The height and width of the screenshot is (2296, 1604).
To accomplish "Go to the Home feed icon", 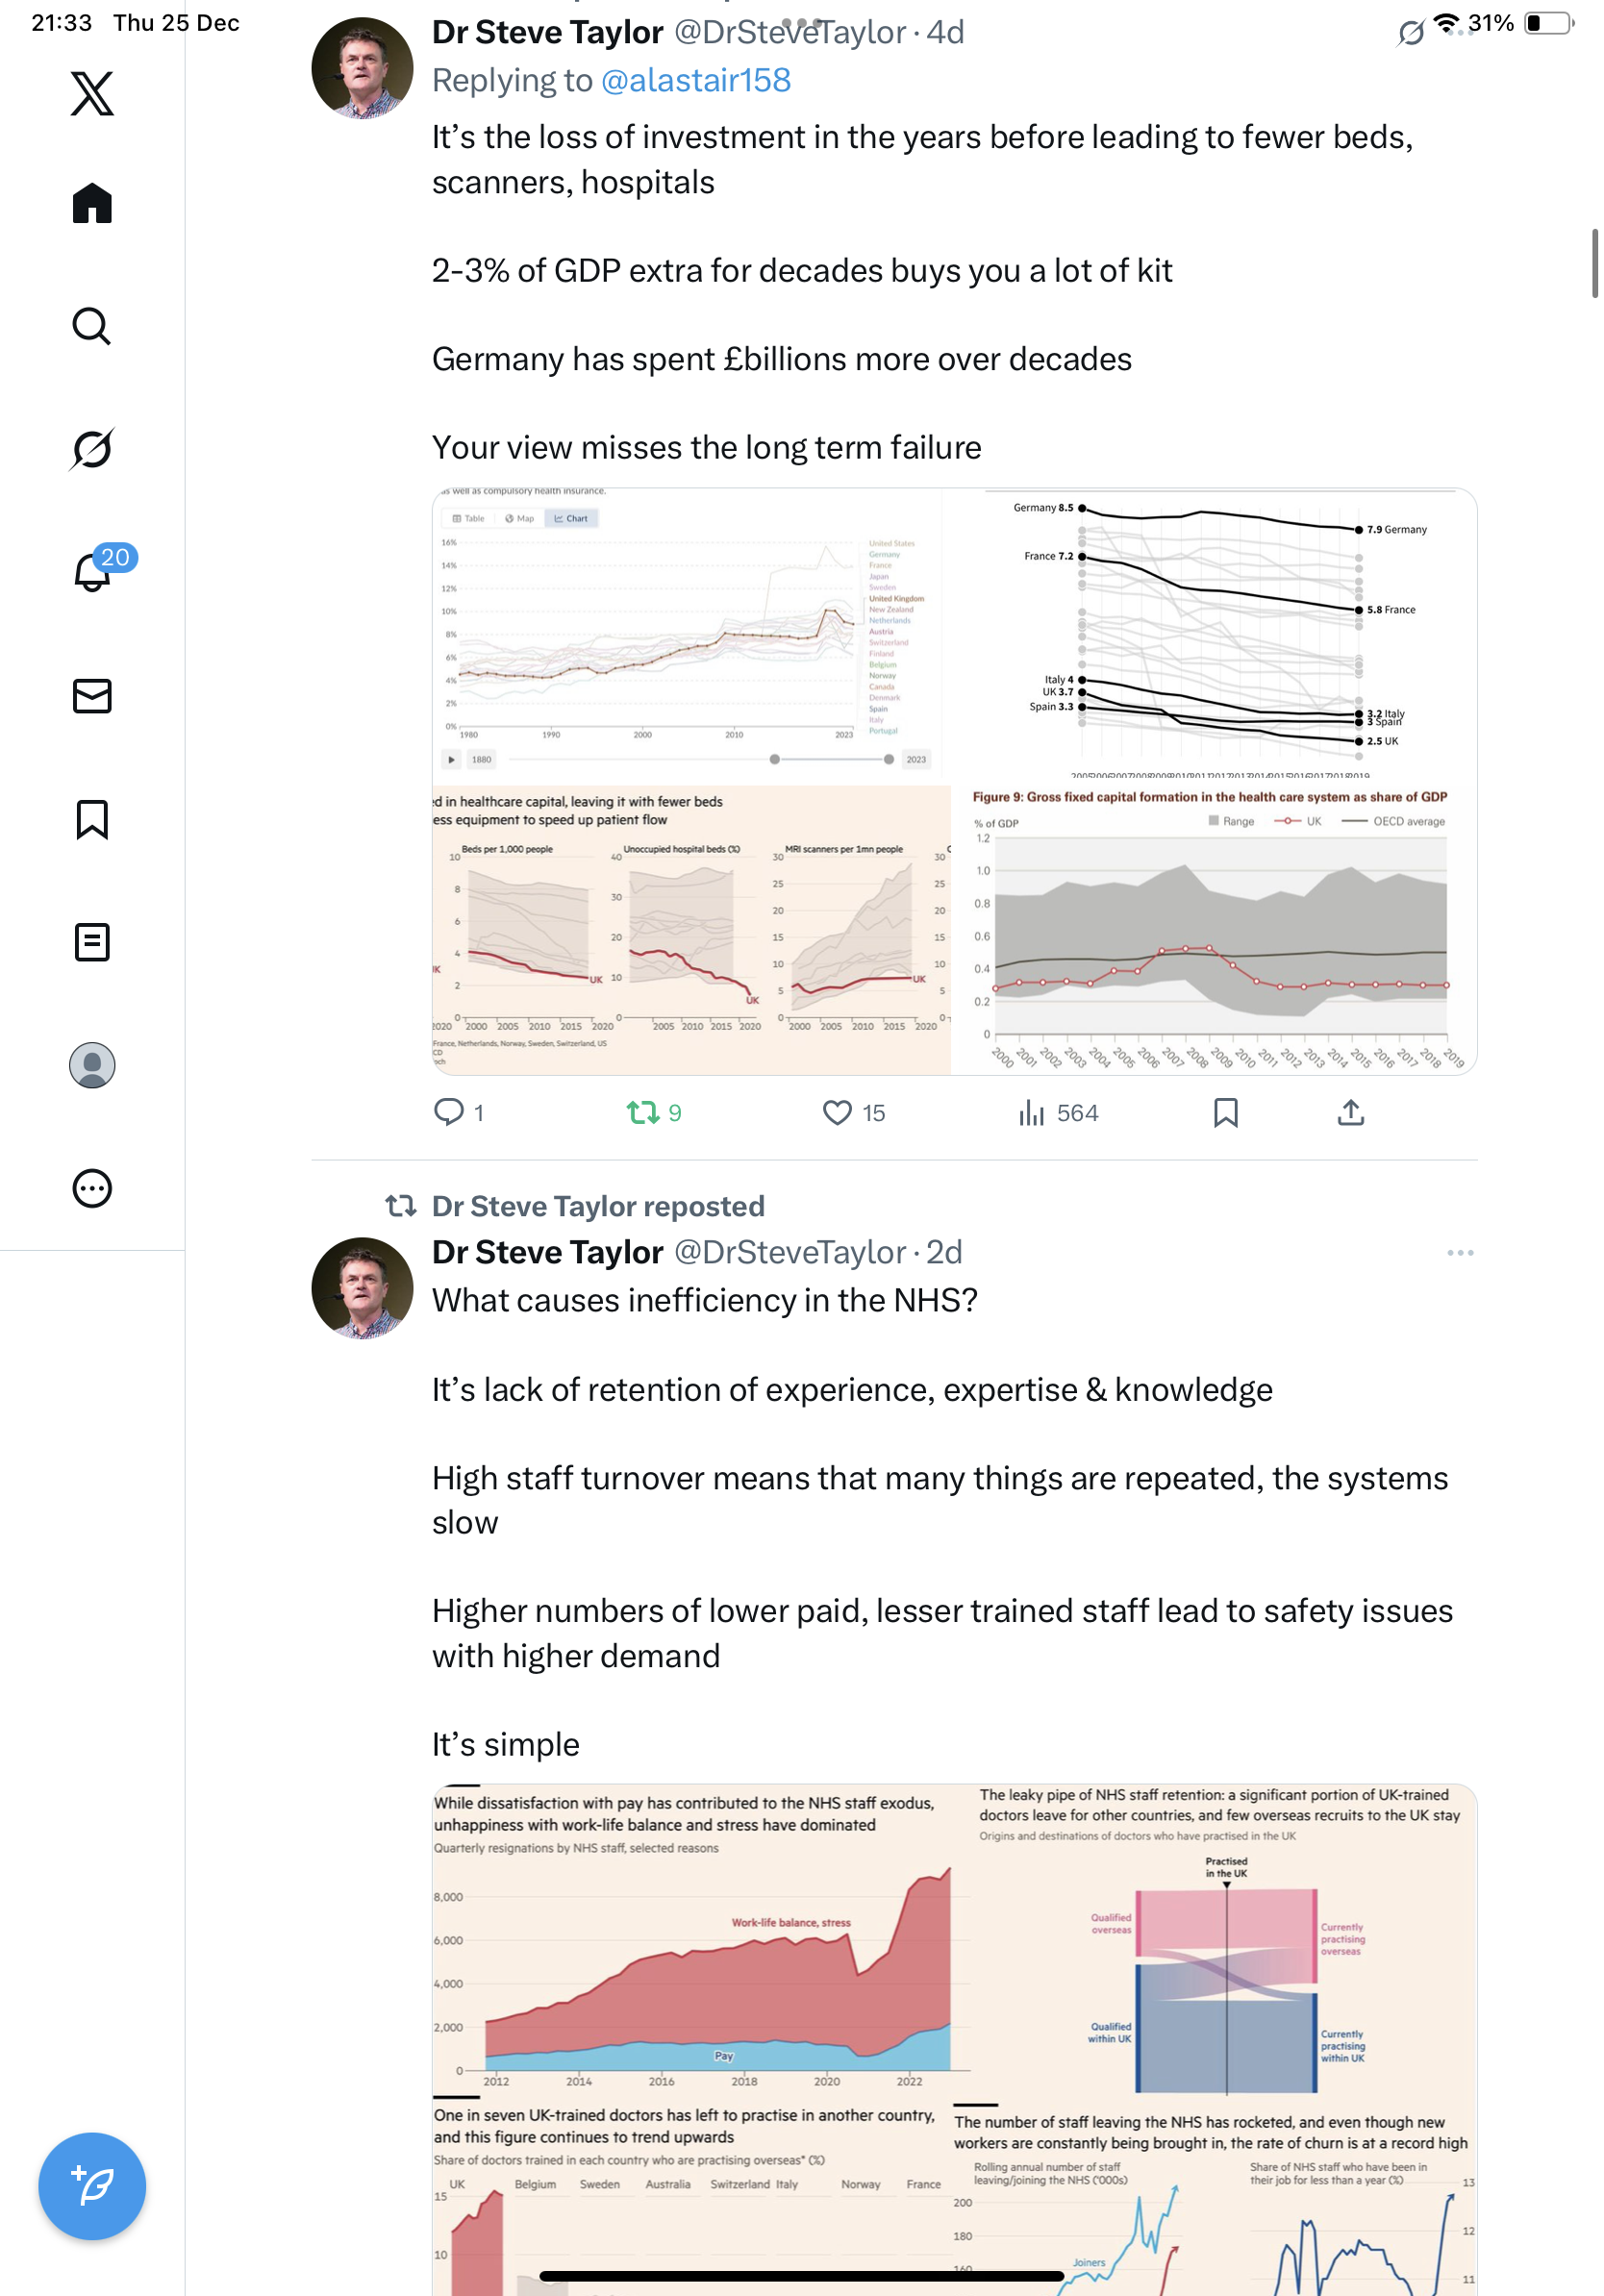I will [x=92, y=204].
